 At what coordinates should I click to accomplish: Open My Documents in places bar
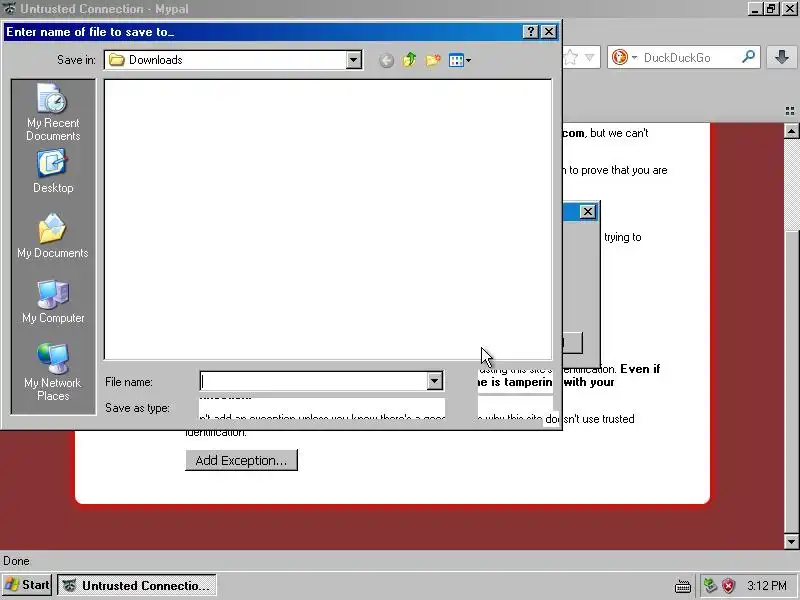point(53,236)
